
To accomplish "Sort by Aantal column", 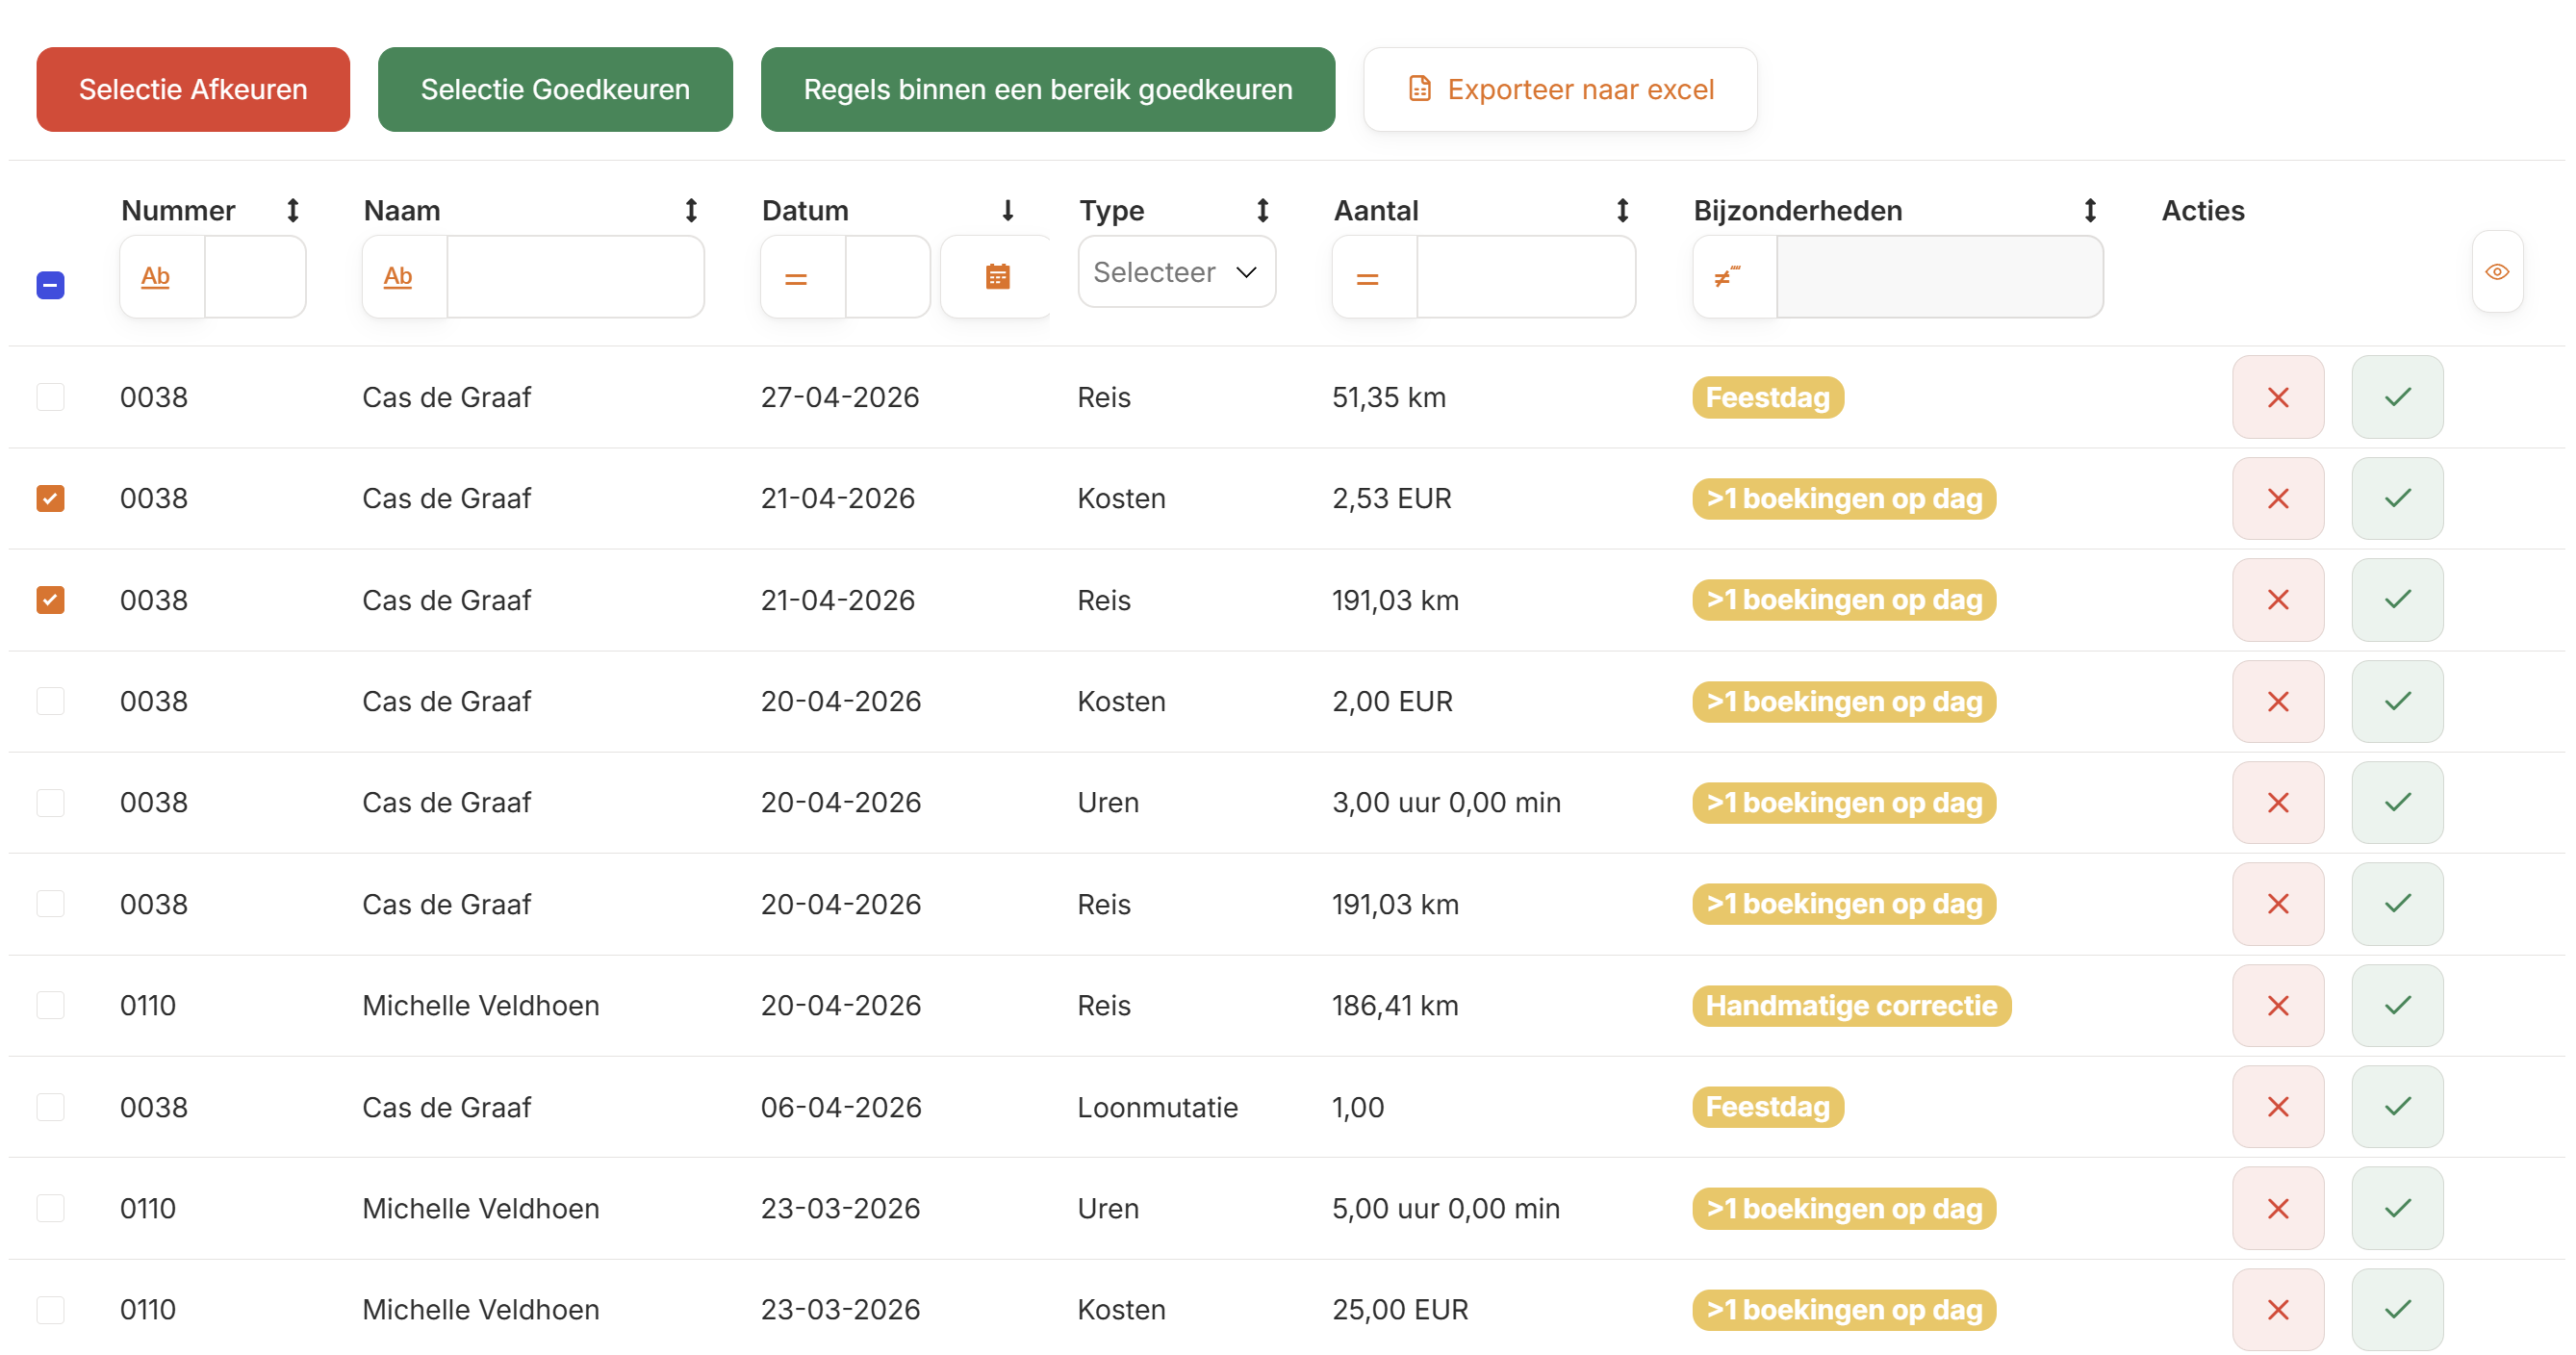I will coord(1622,210).
